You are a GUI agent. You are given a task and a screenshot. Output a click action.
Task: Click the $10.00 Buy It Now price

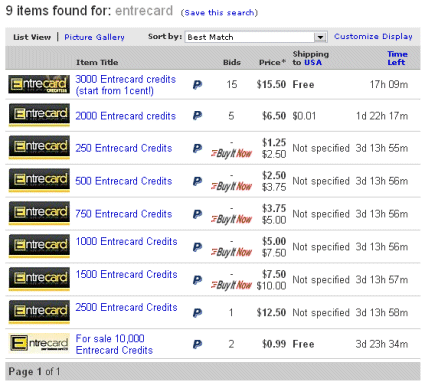coord(271,286)
